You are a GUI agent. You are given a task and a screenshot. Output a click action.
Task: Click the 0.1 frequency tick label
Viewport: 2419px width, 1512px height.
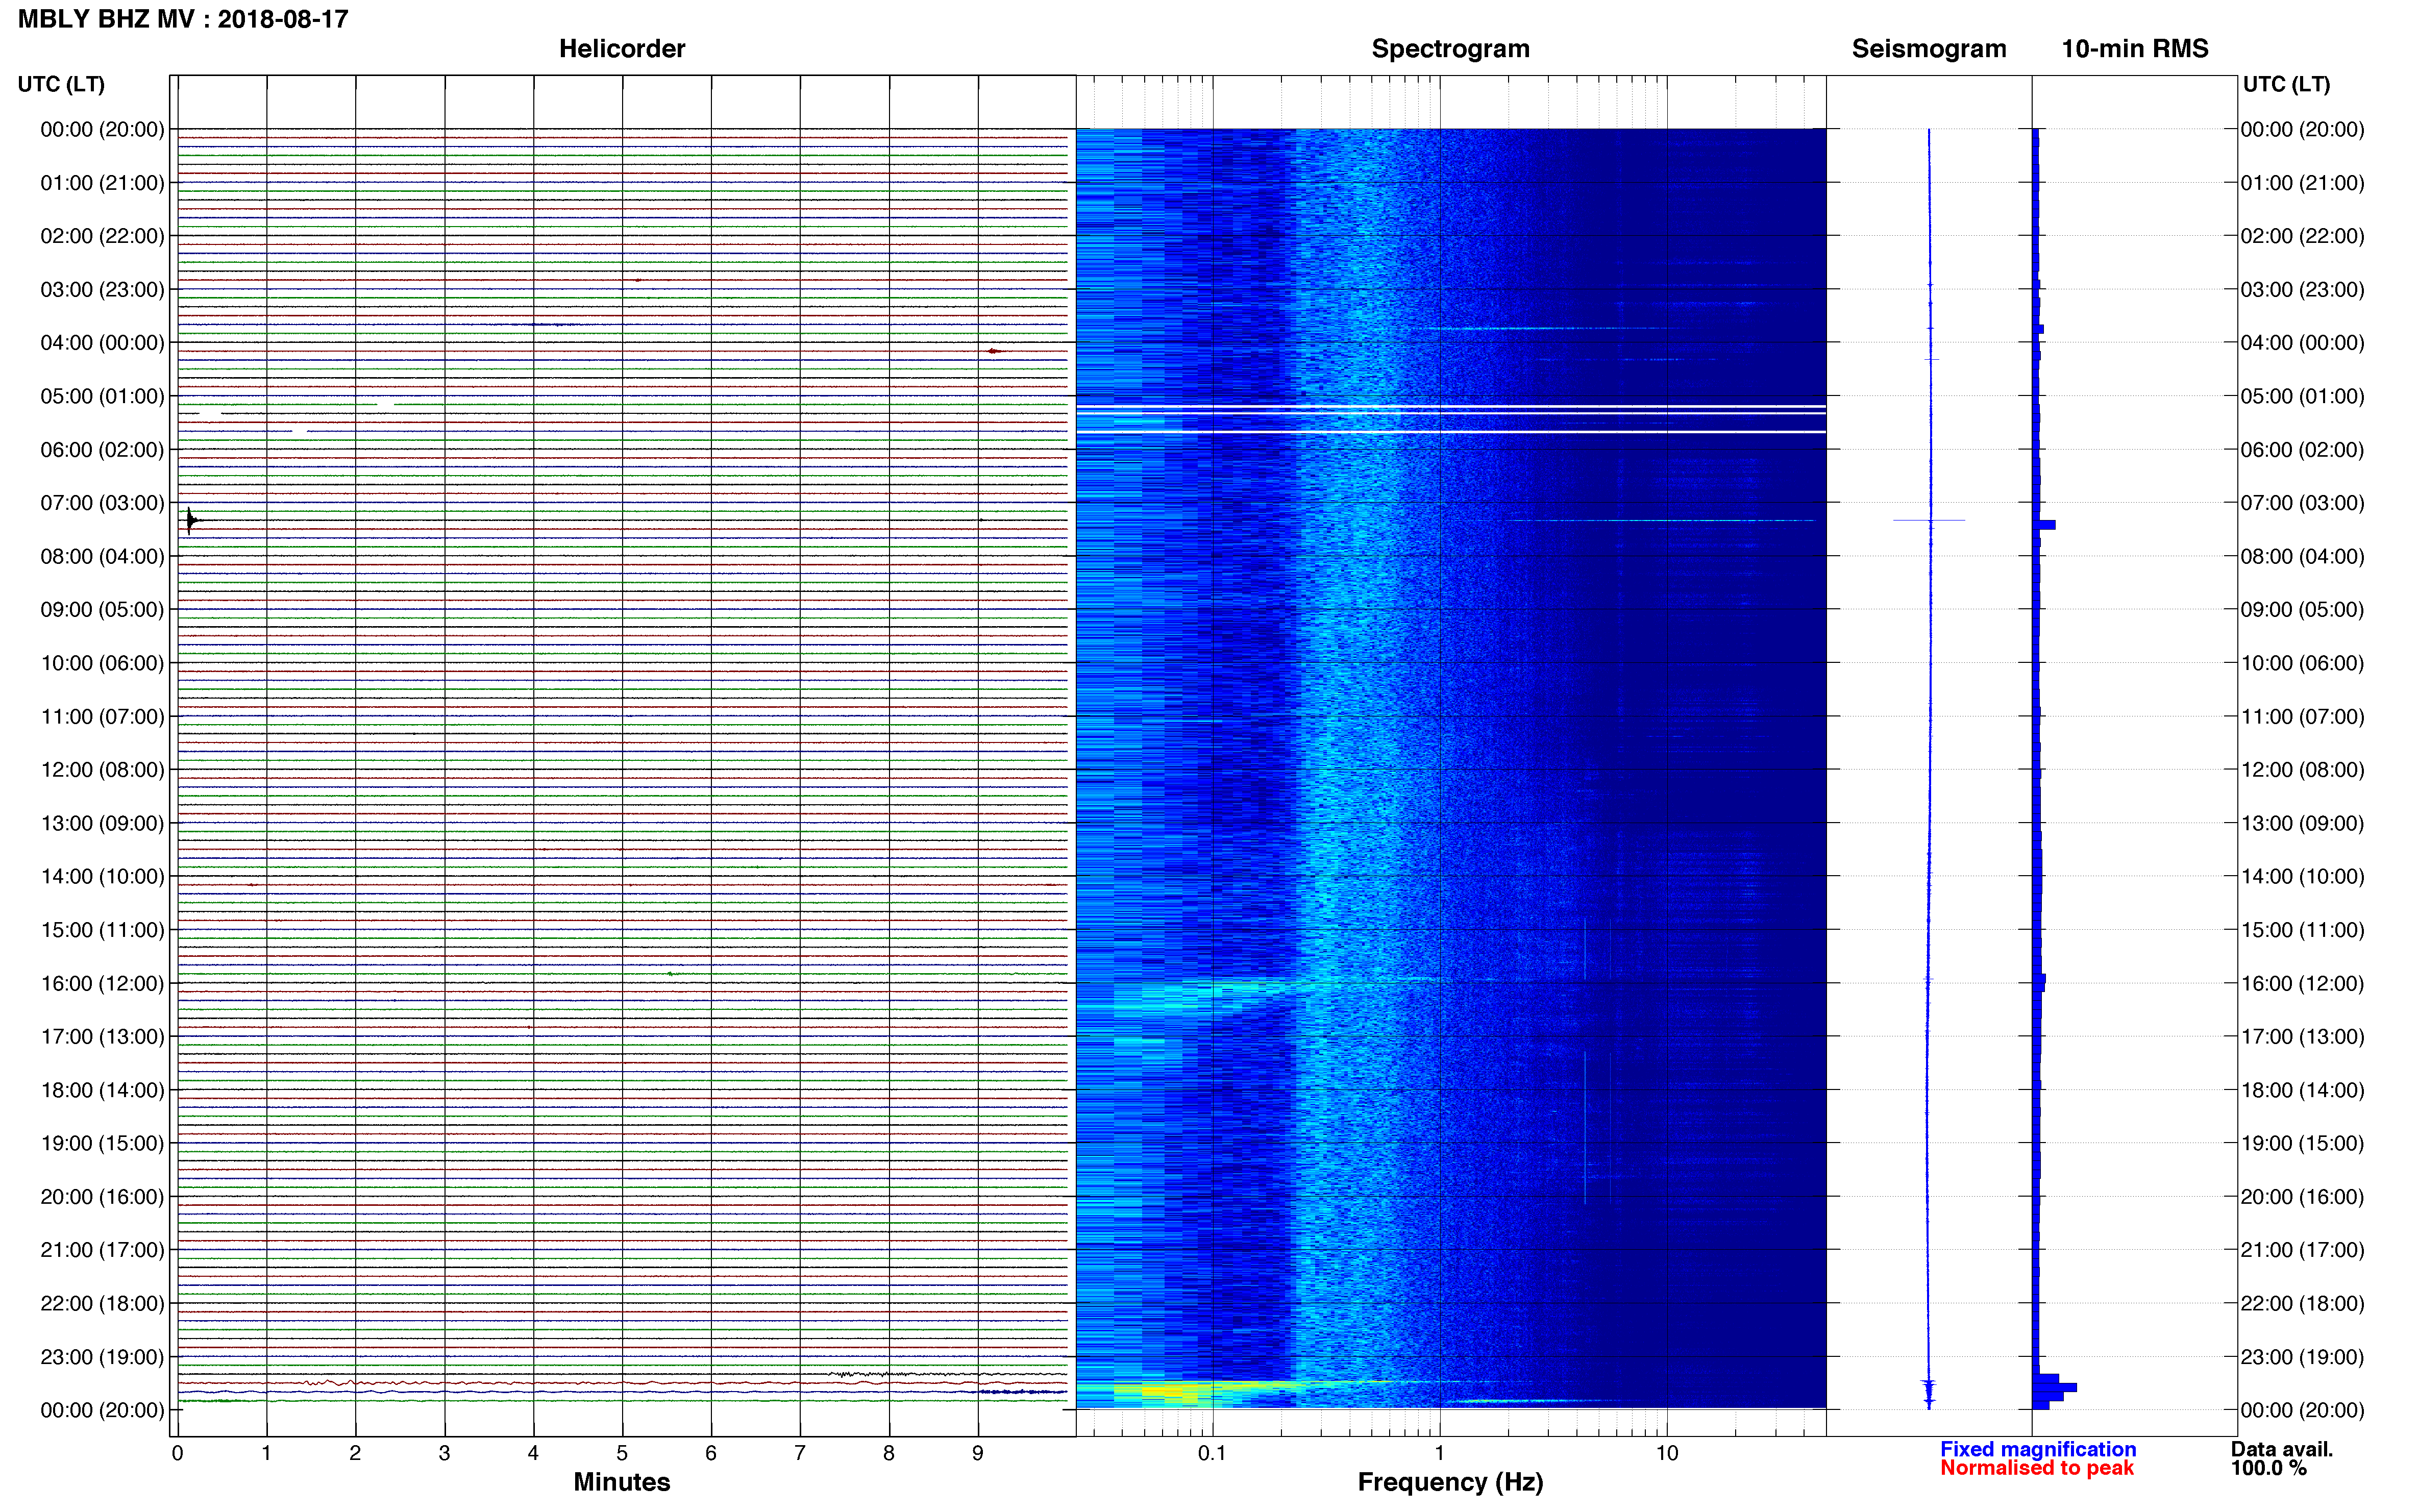coord(1212,1453)
